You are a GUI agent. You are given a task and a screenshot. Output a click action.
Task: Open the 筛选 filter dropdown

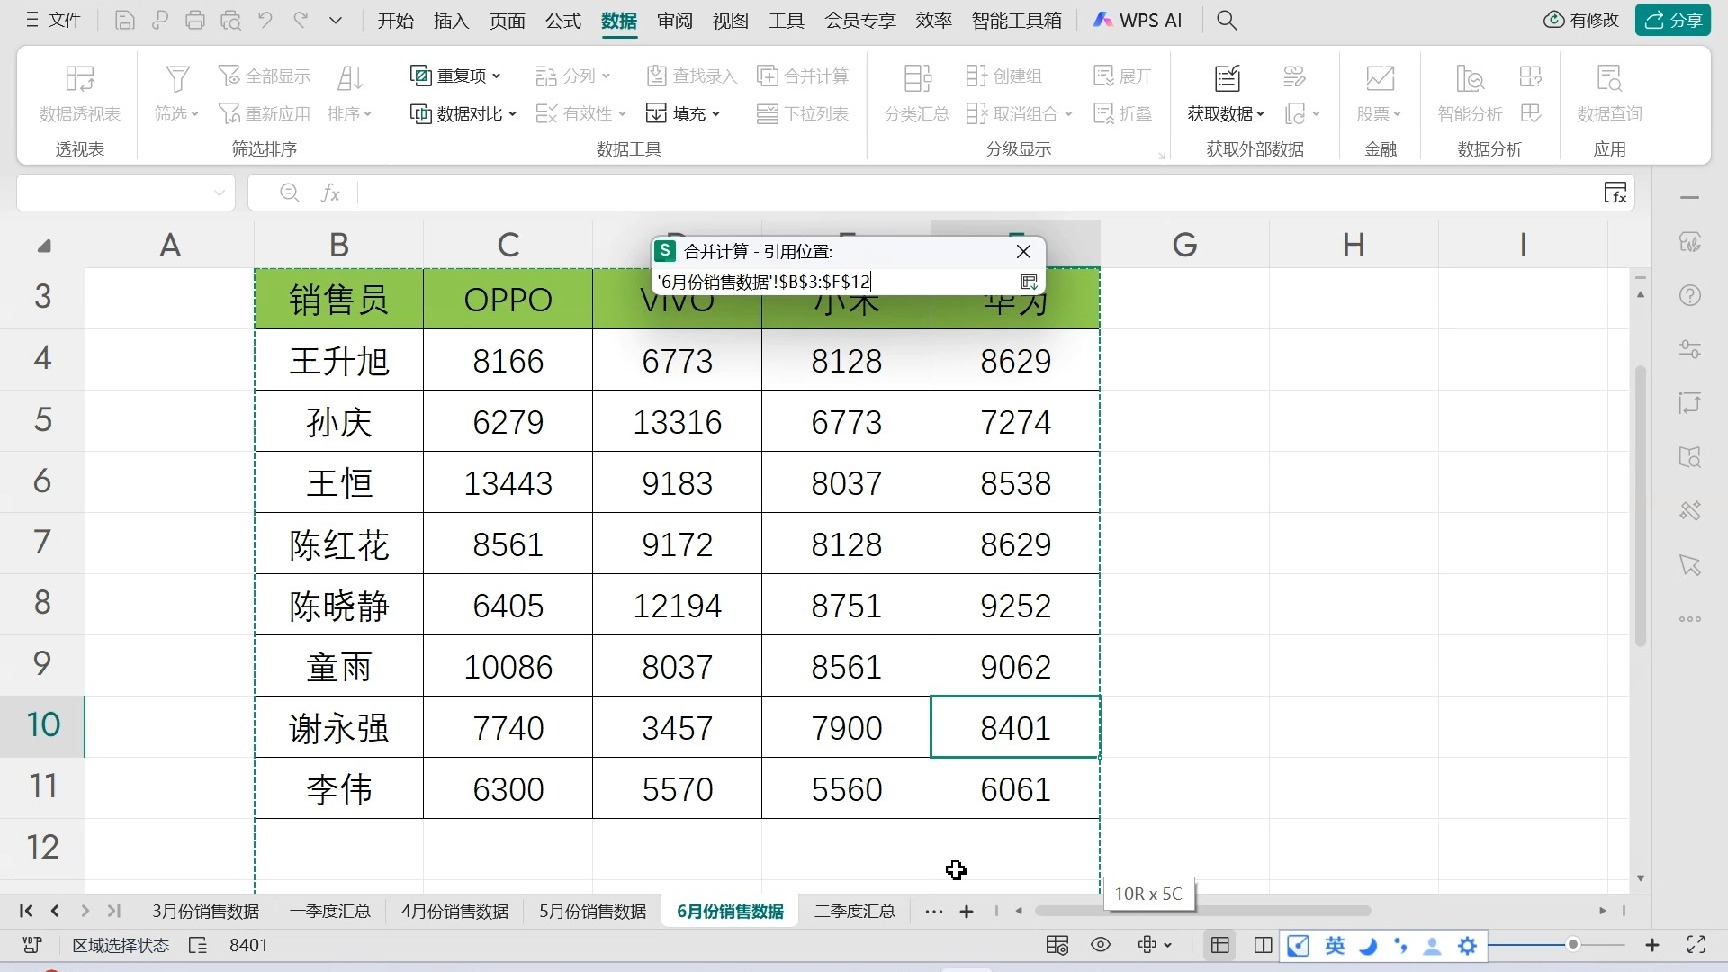[177, 113]
